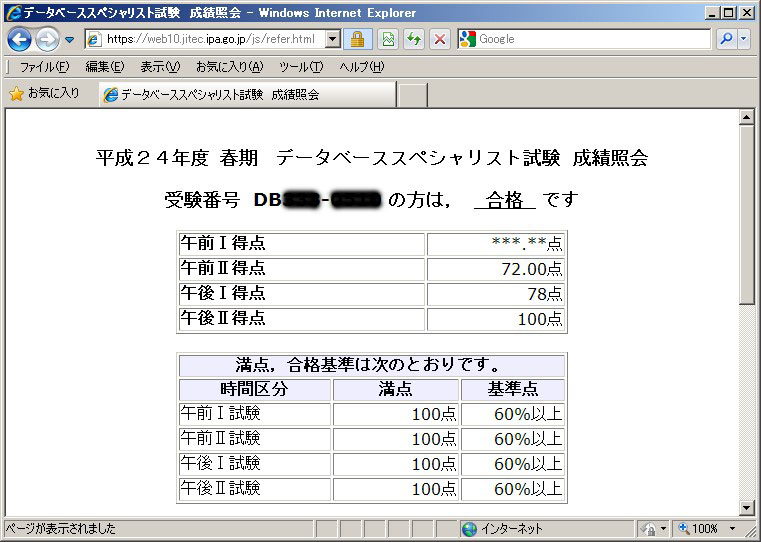
Task: Click the red X stop button
Action: 439,39
